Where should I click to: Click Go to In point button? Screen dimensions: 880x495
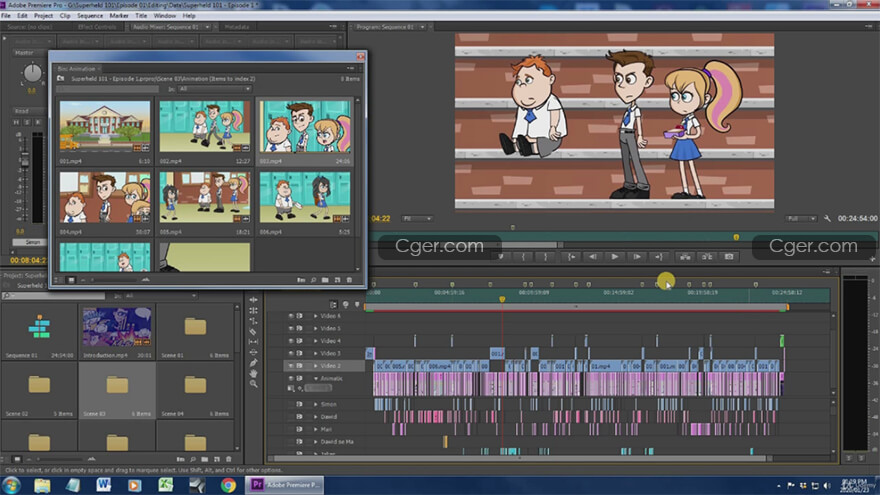(571, 256)
